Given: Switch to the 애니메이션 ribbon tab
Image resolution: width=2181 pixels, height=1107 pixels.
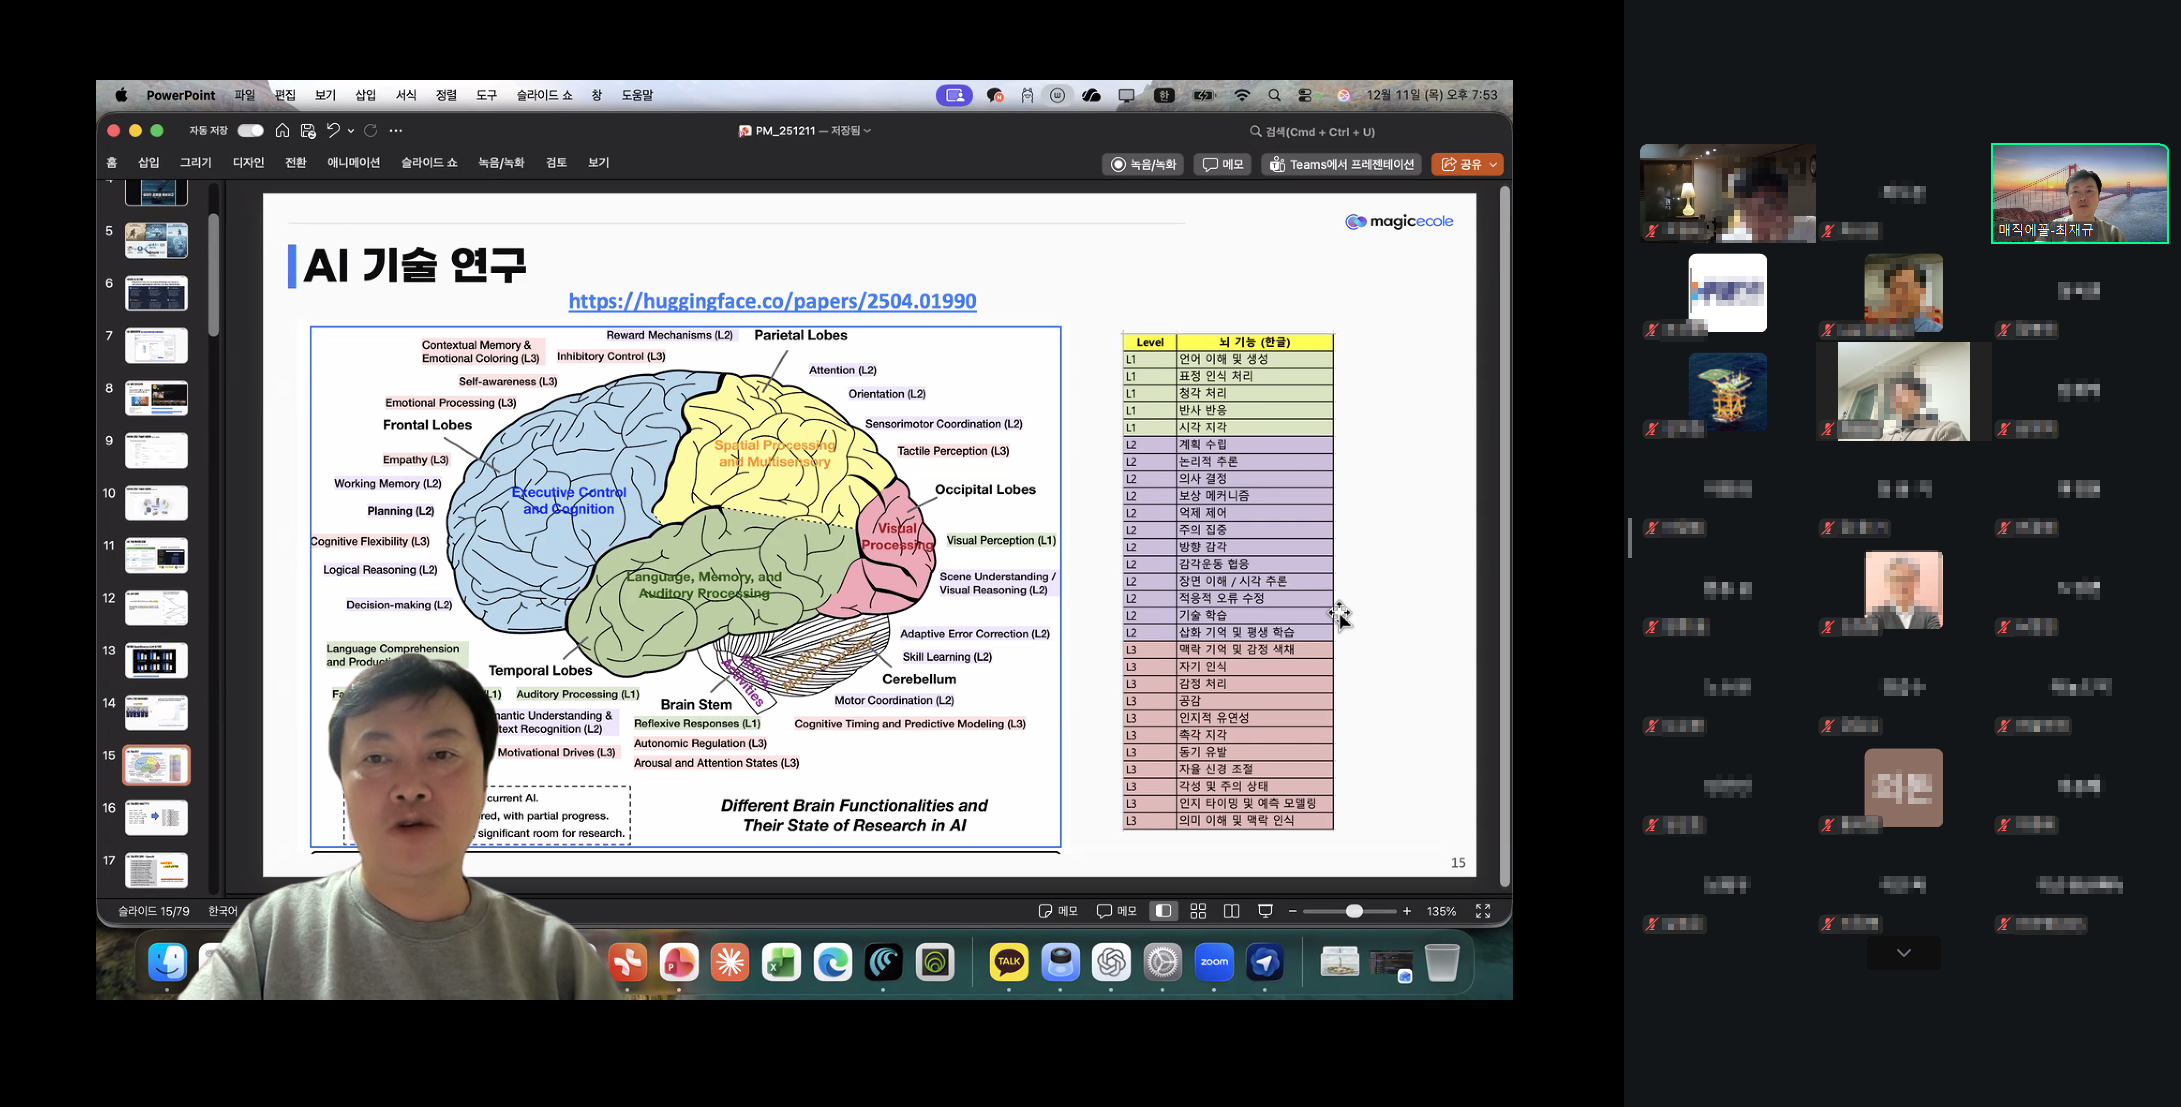Looking at the screenshot, I should [353, 162].
